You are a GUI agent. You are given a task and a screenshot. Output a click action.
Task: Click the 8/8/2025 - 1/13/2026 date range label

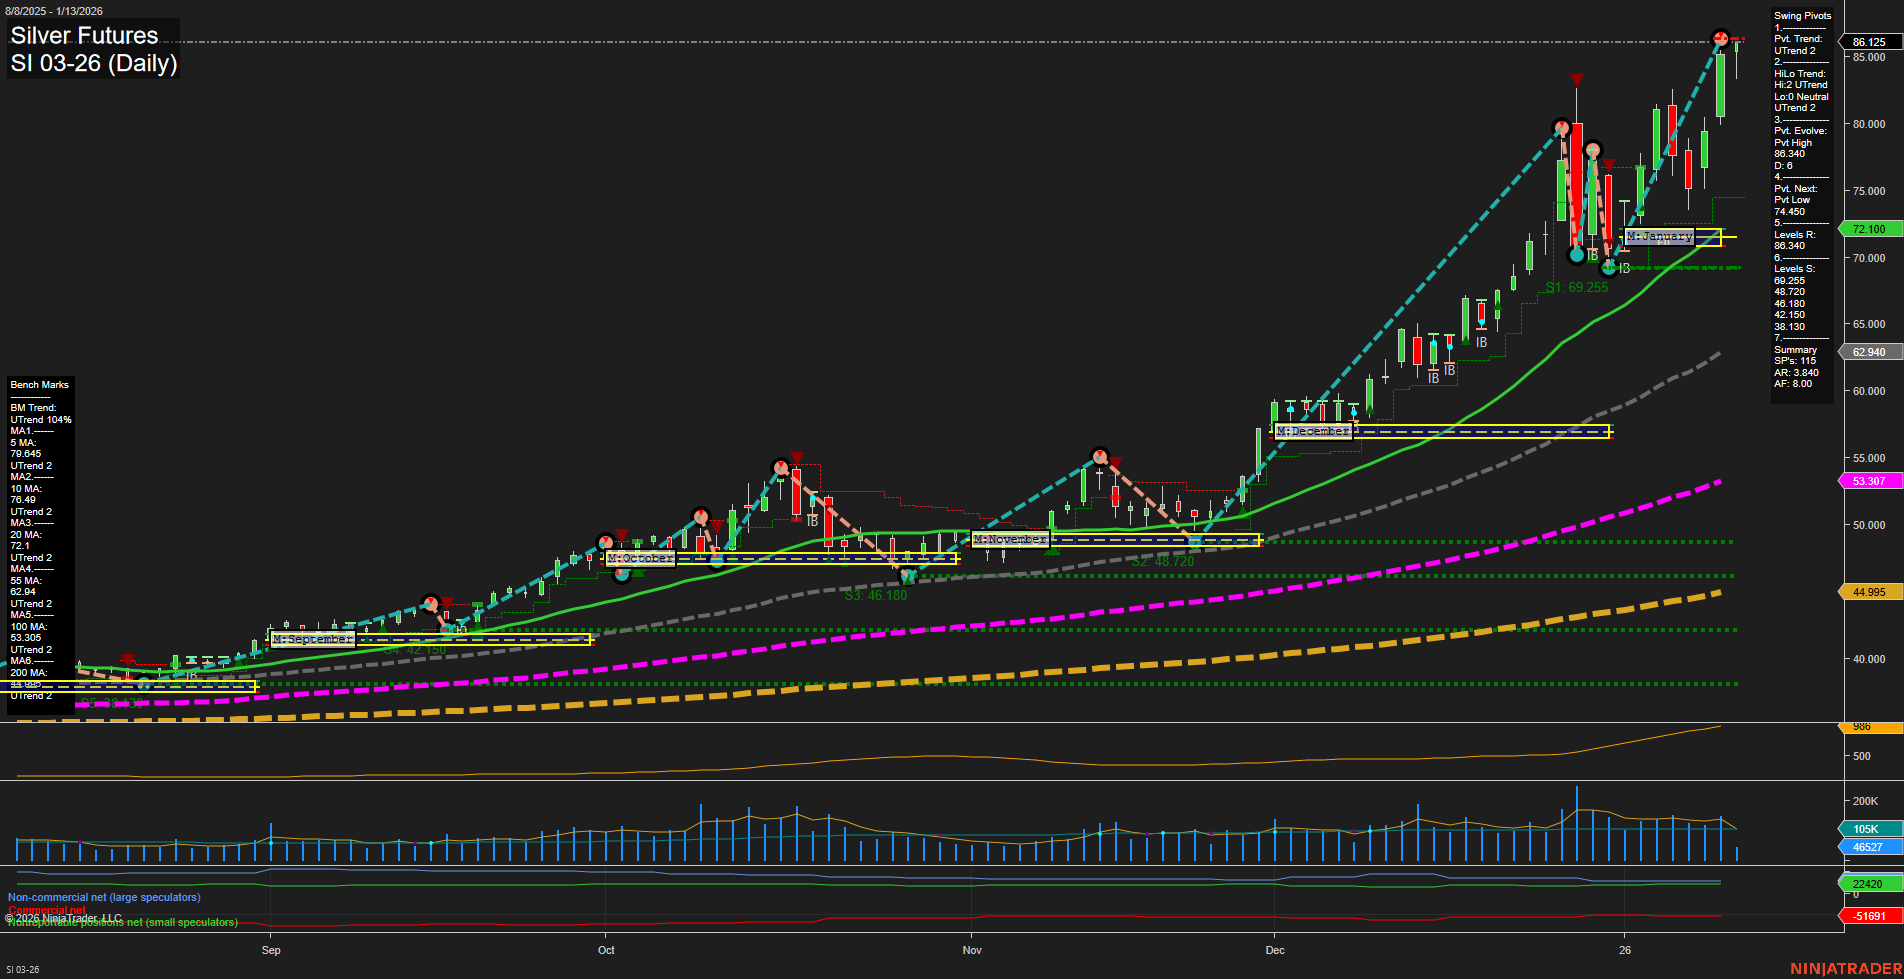[55, 10]
